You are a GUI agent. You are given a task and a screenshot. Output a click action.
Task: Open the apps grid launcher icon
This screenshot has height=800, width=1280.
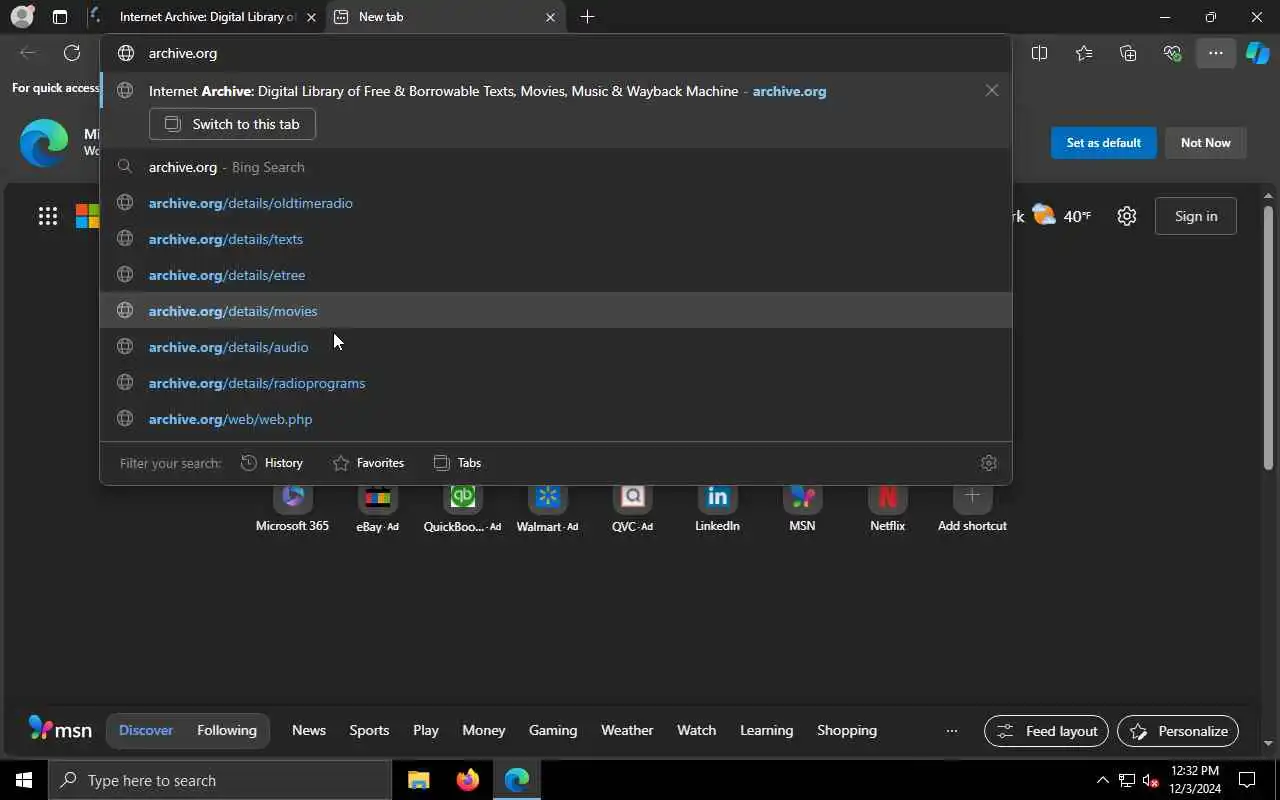(47, 216)
